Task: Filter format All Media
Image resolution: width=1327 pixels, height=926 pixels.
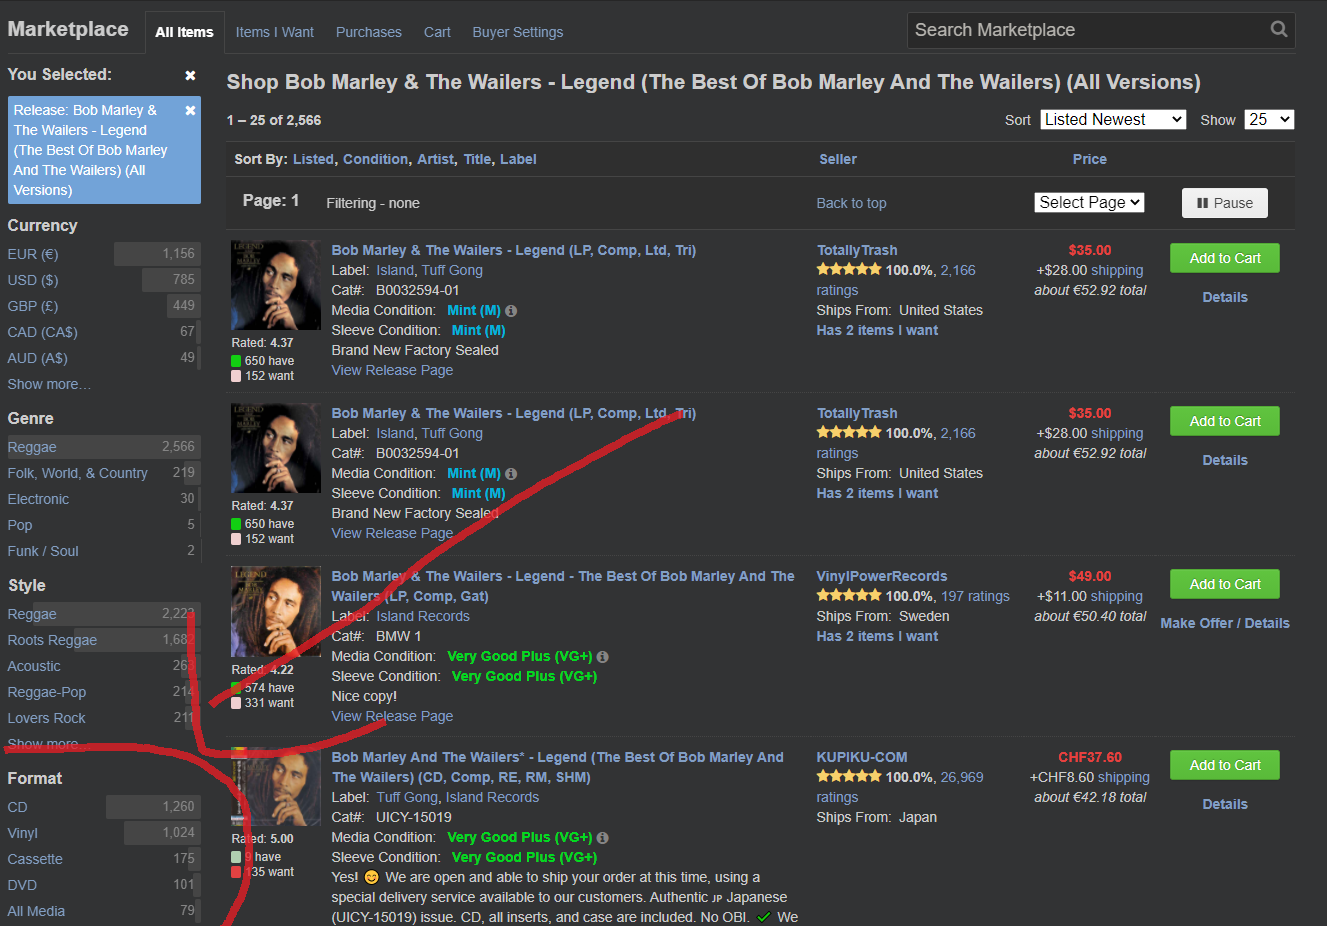Action: click(x=104, y=911)
